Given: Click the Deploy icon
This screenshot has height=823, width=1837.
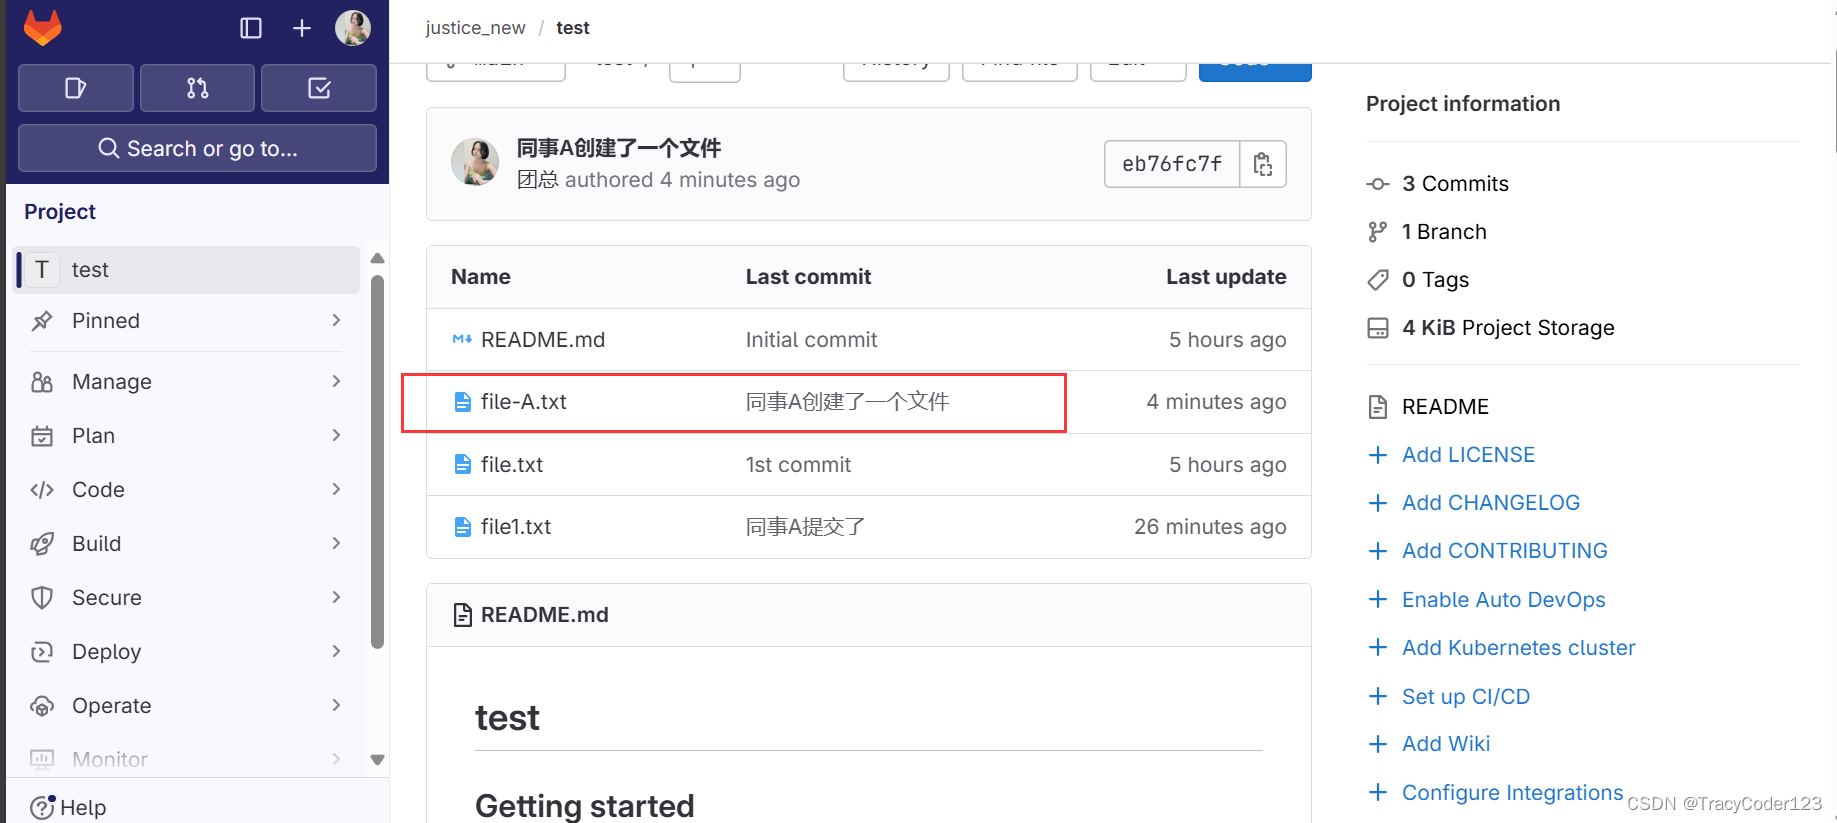Looking at the screenshot, I should (x=42, y=652).
